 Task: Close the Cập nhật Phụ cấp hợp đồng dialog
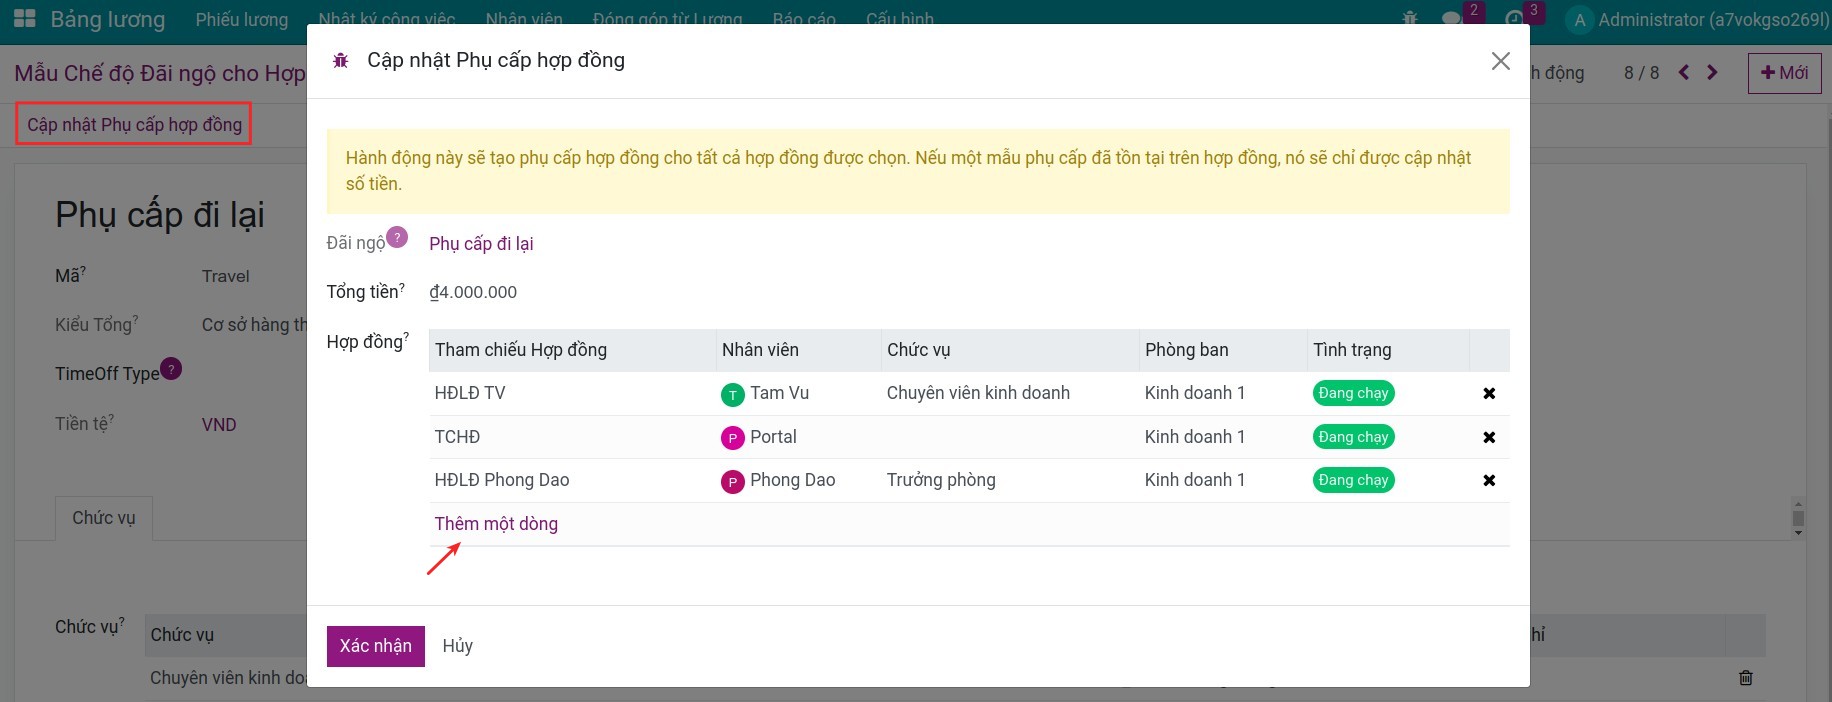(x=1500, y=61)
